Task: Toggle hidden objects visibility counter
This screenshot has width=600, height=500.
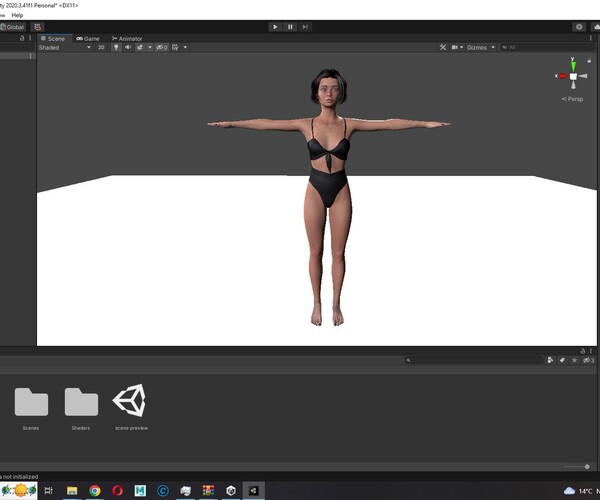Action: pyautogui.click(x=161, y=47)
